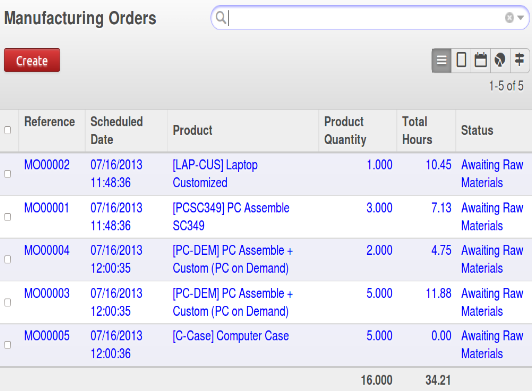The image size is (532, 391).
Task: Click total hours value 0.00
Action: click(x=441, y=336)
